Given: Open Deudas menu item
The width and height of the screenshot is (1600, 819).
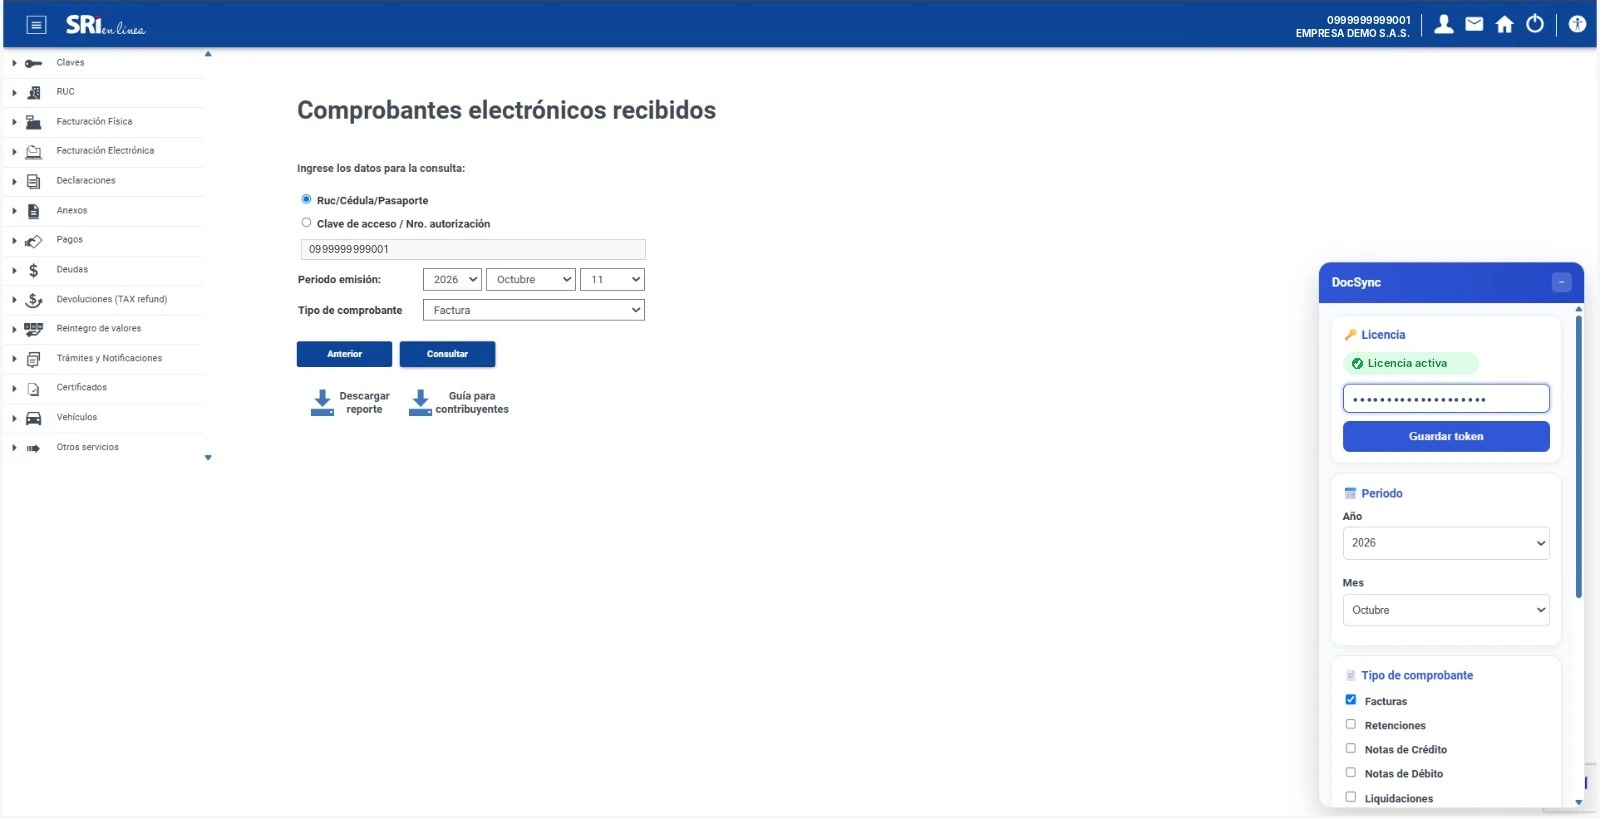Looking at the screenshot, I should click(x=72, y=270).
